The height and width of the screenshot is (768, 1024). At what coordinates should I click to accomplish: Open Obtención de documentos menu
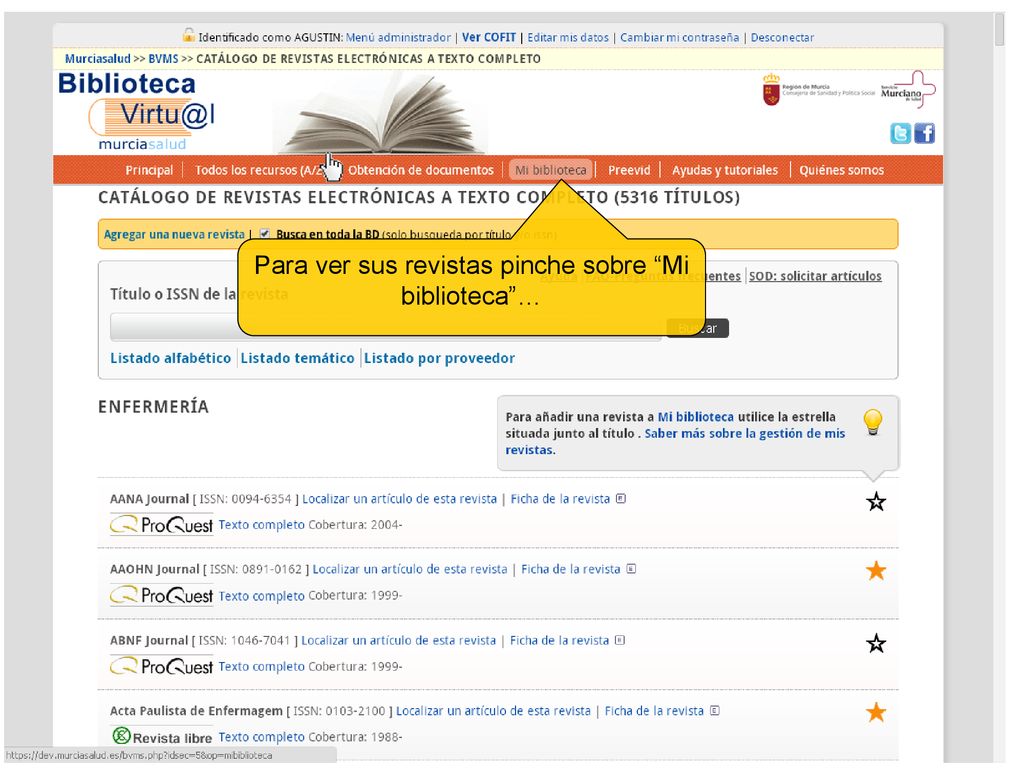[x=421, y=170]
